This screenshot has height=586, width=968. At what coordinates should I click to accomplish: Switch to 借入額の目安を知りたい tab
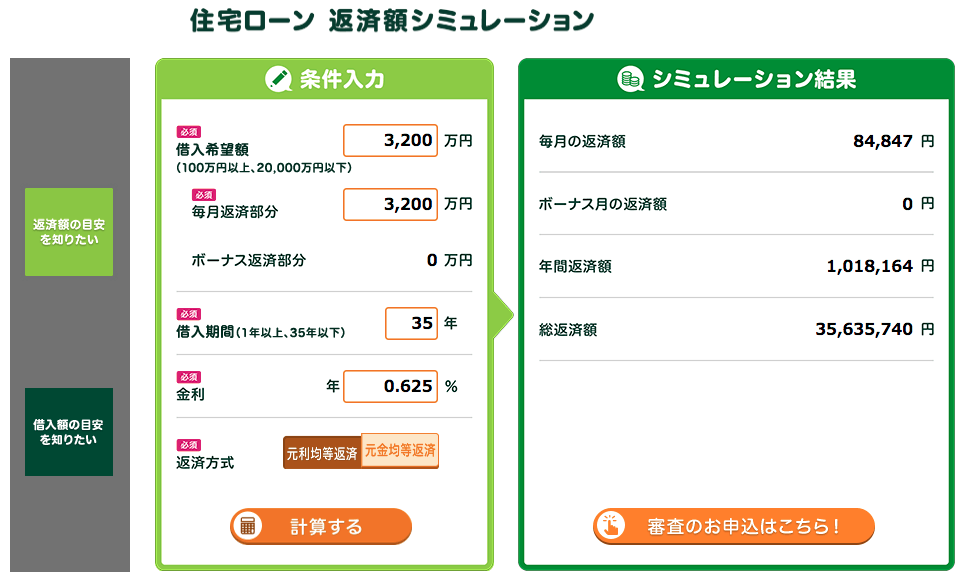69,432
